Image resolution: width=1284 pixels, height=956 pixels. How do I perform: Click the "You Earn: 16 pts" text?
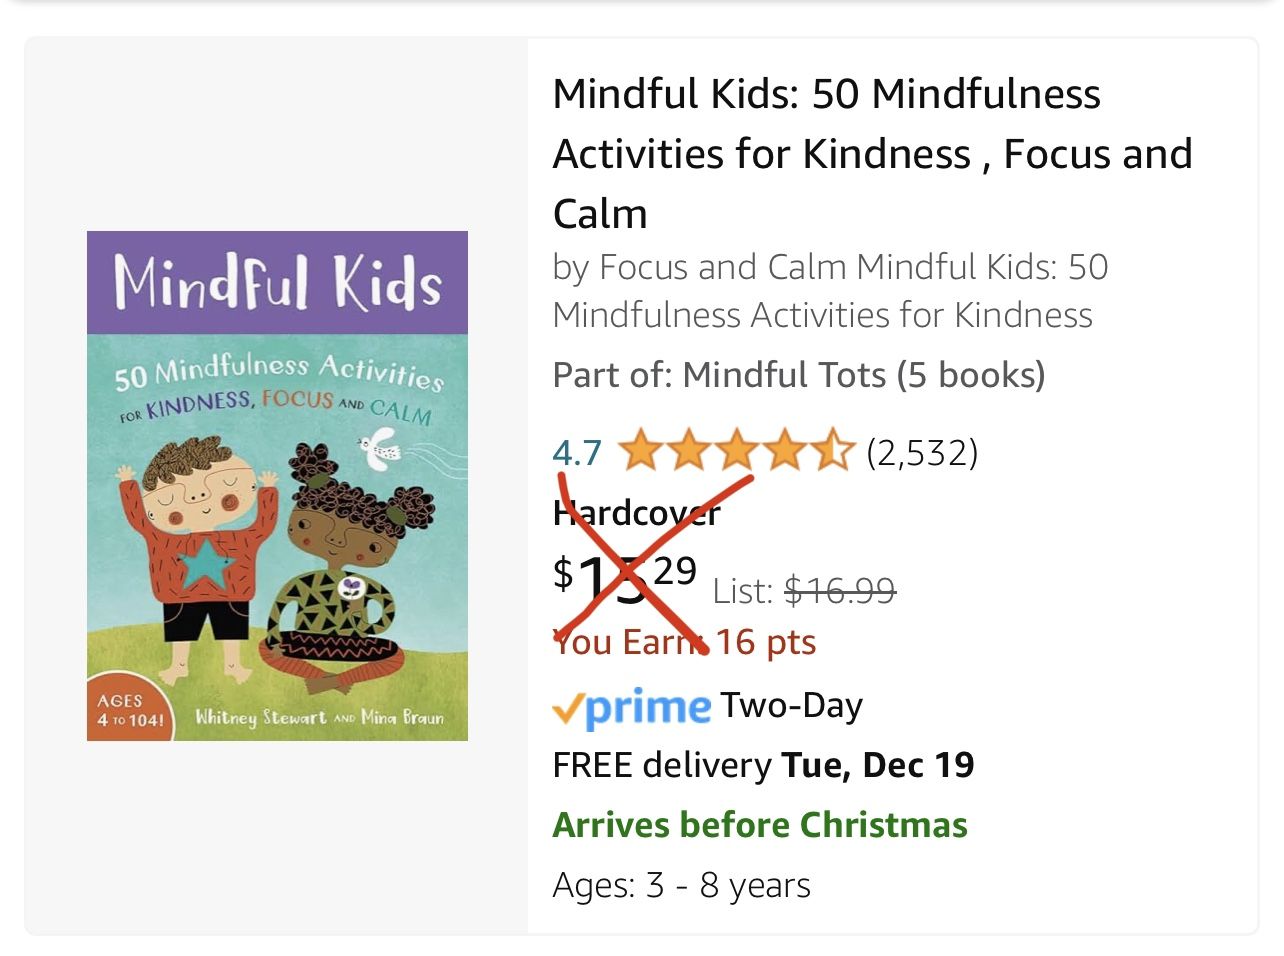coord(684,642)
